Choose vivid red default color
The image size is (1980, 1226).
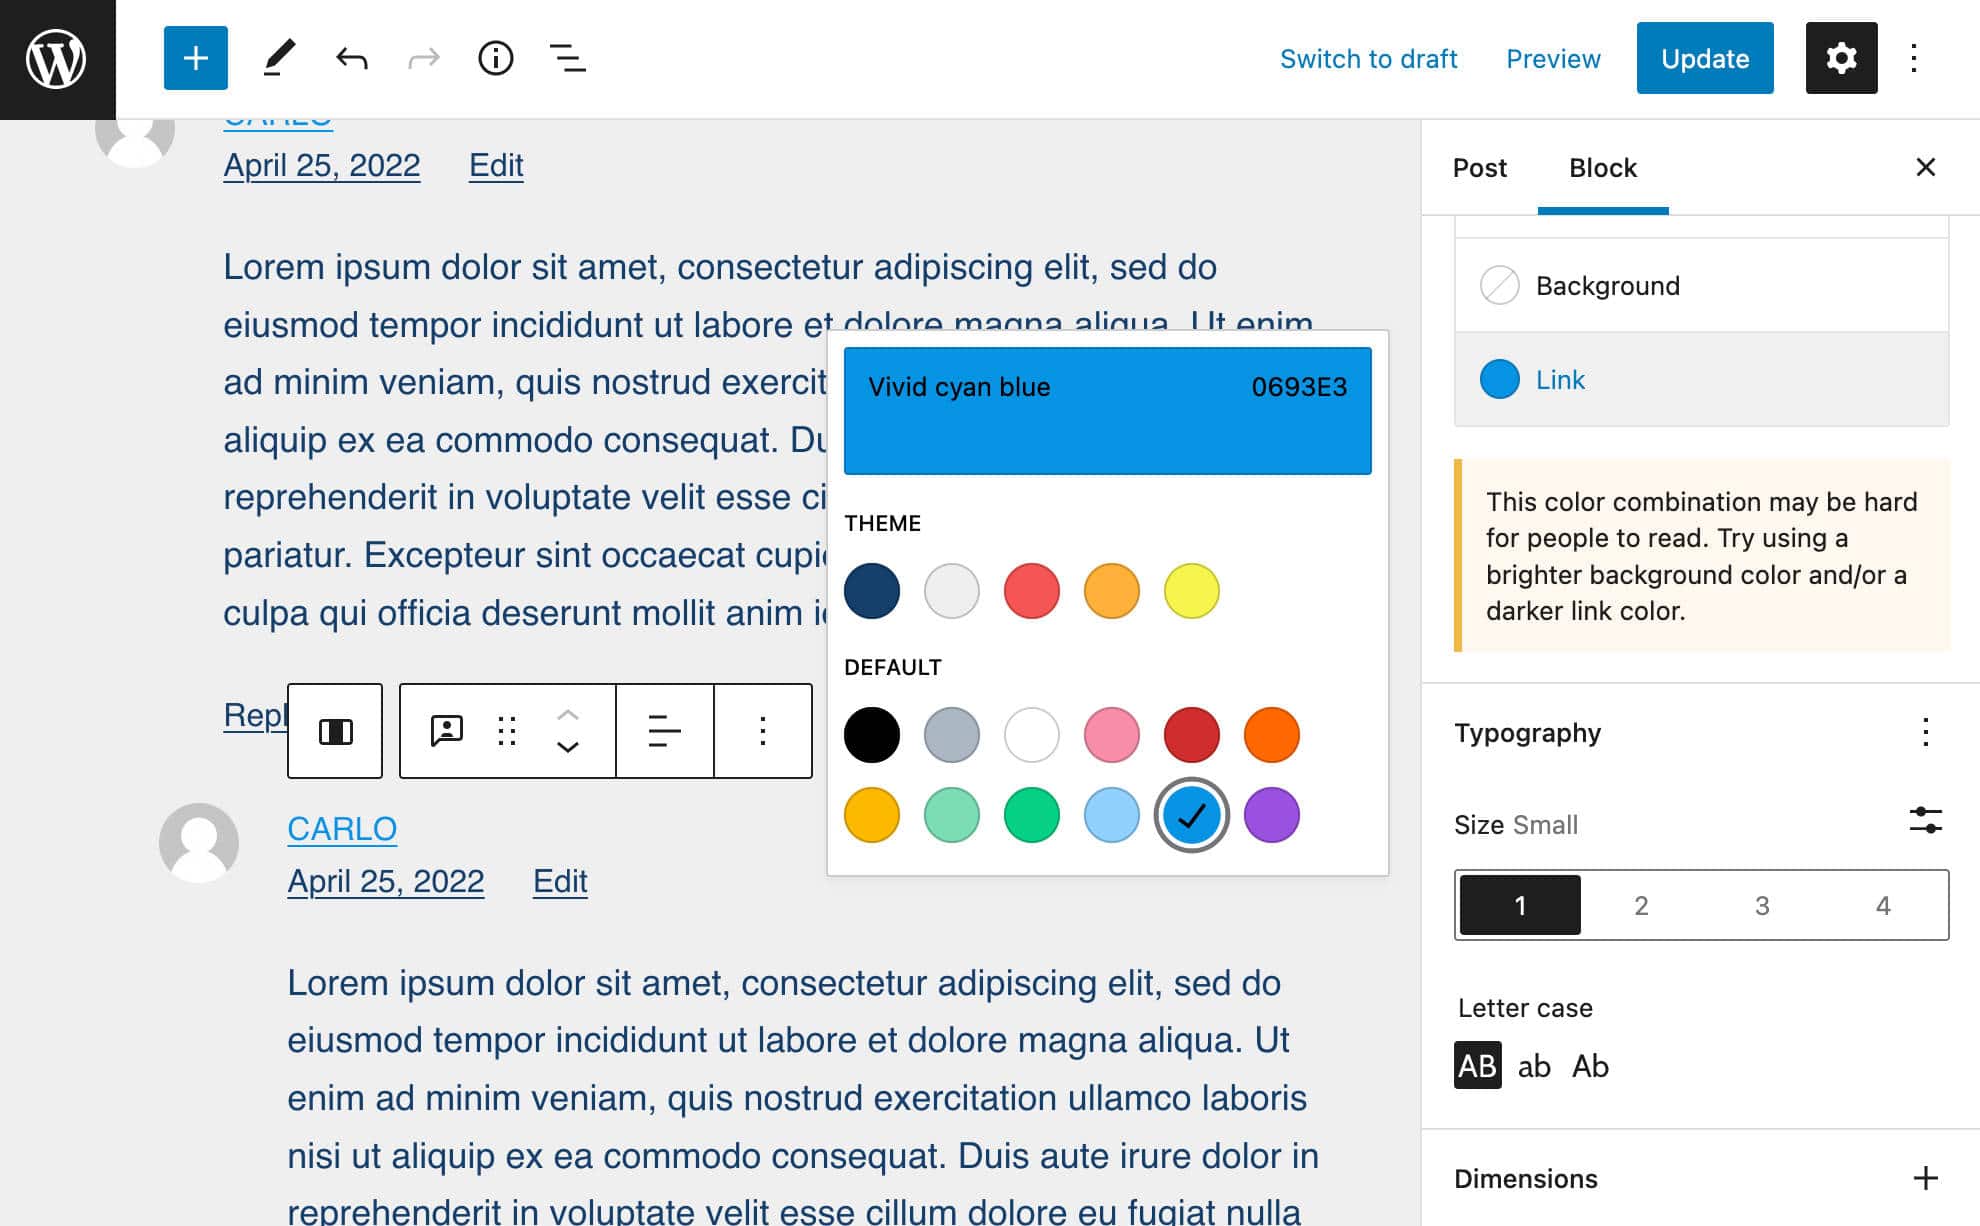(1191, 735)
